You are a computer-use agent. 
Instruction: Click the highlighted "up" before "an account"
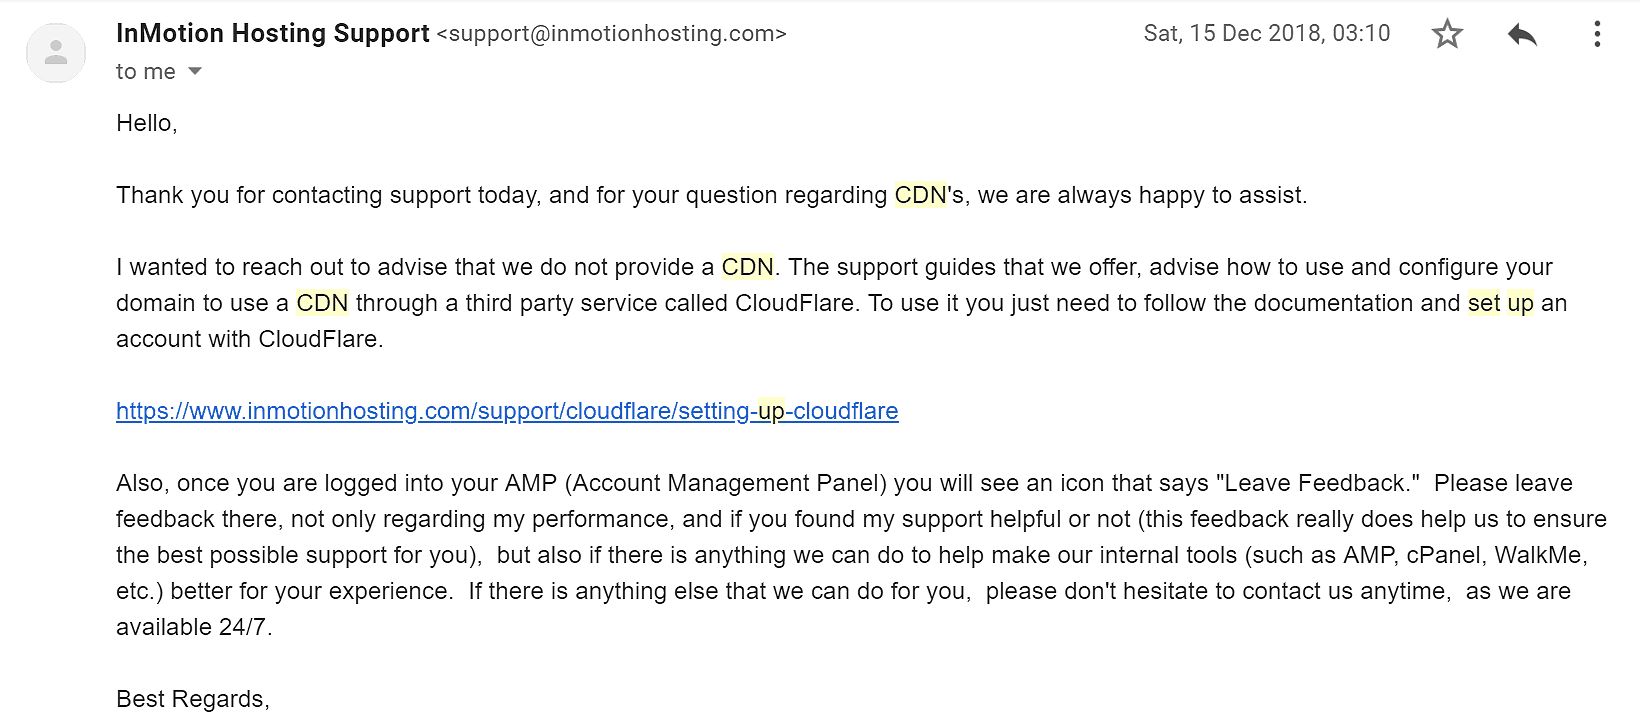[x=1520, y=303]
